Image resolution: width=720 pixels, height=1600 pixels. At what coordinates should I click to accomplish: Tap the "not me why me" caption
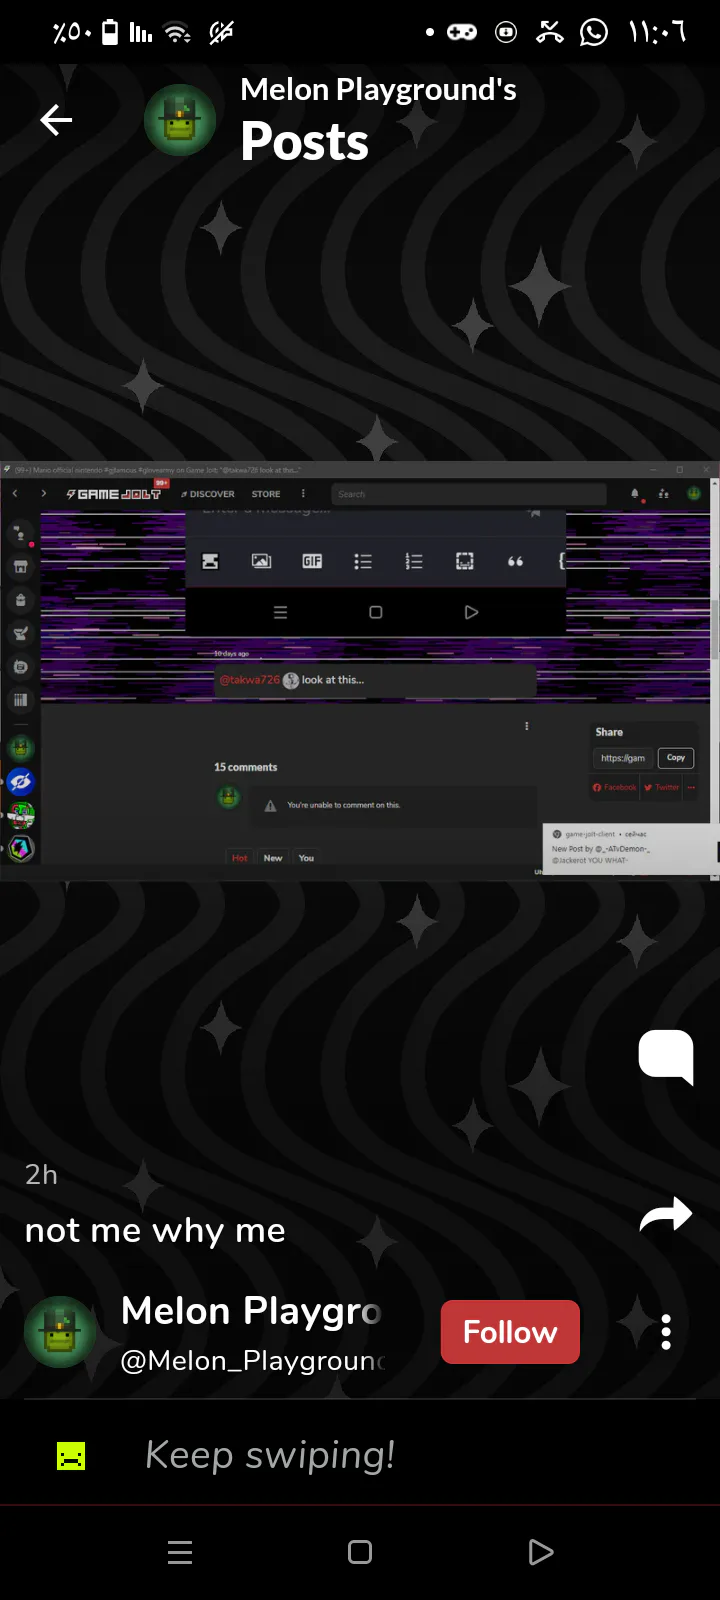click(155, 1230)
